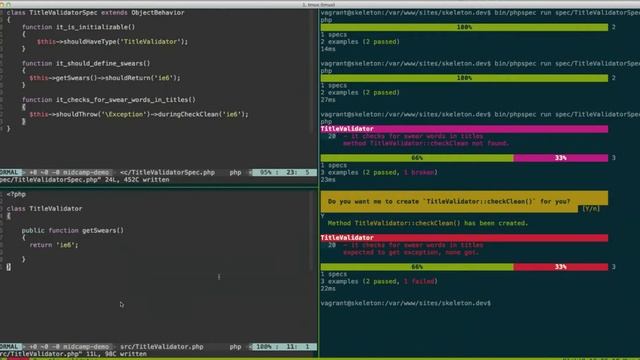Viewport: 640px width, 360px height.
Task: Click the '<?php' opening tag line
Action: pos(16,194)
